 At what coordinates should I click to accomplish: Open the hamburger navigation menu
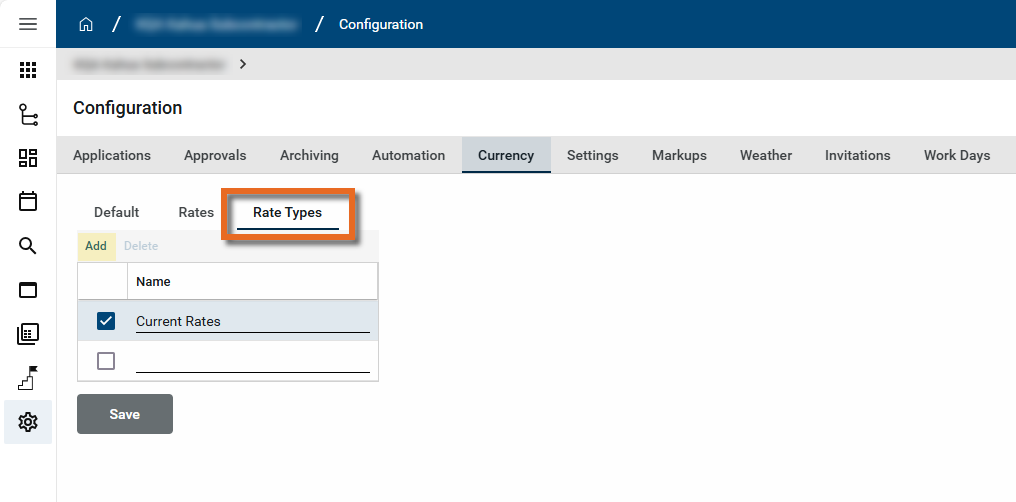[28, 24]
